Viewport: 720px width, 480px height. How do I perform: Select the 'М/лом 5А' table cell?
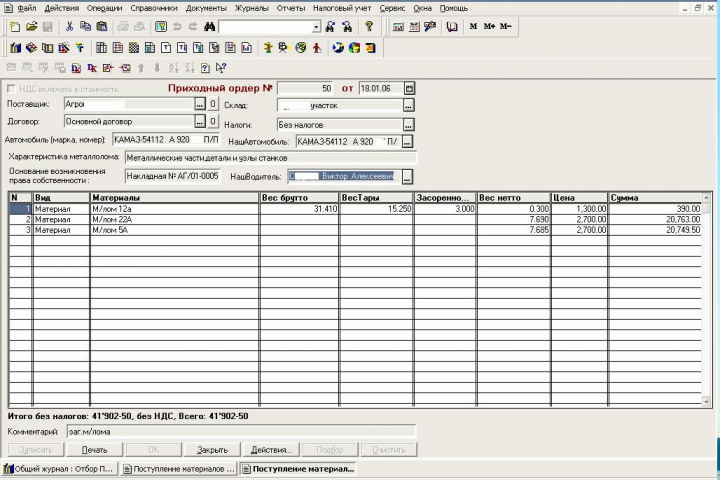tap(174, 230)
